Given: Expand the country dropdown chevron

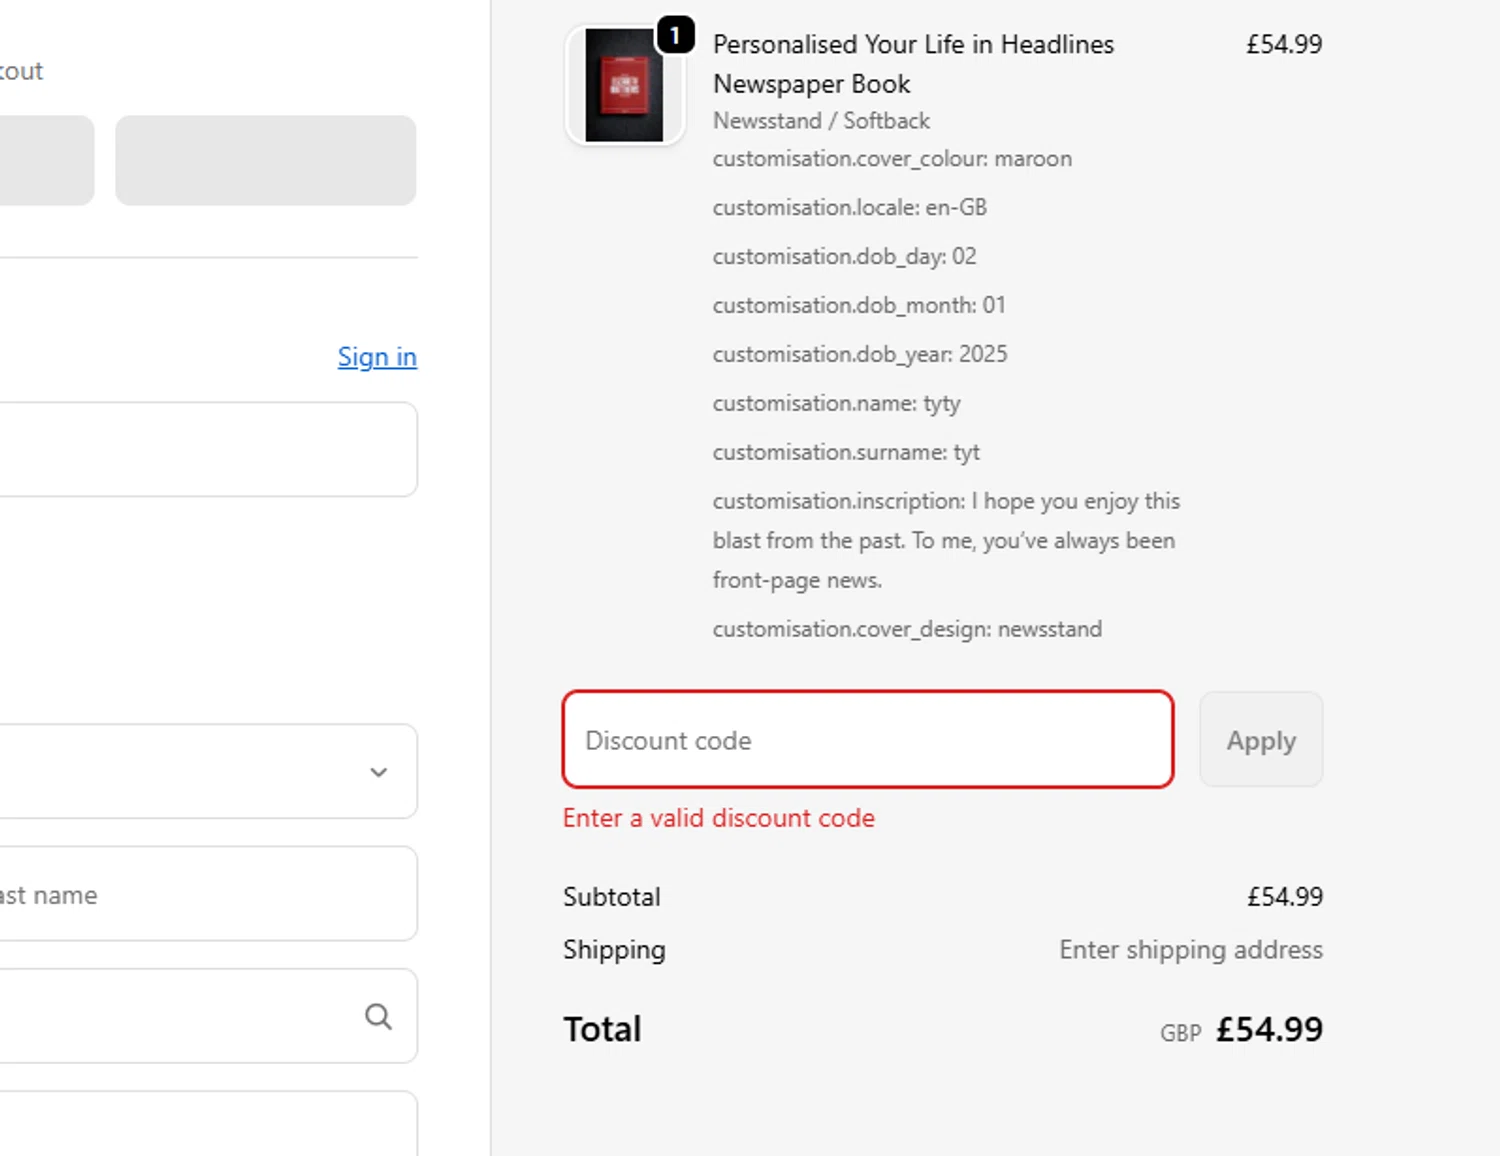Looking at the screenshot, I should [x=378, y=772].
